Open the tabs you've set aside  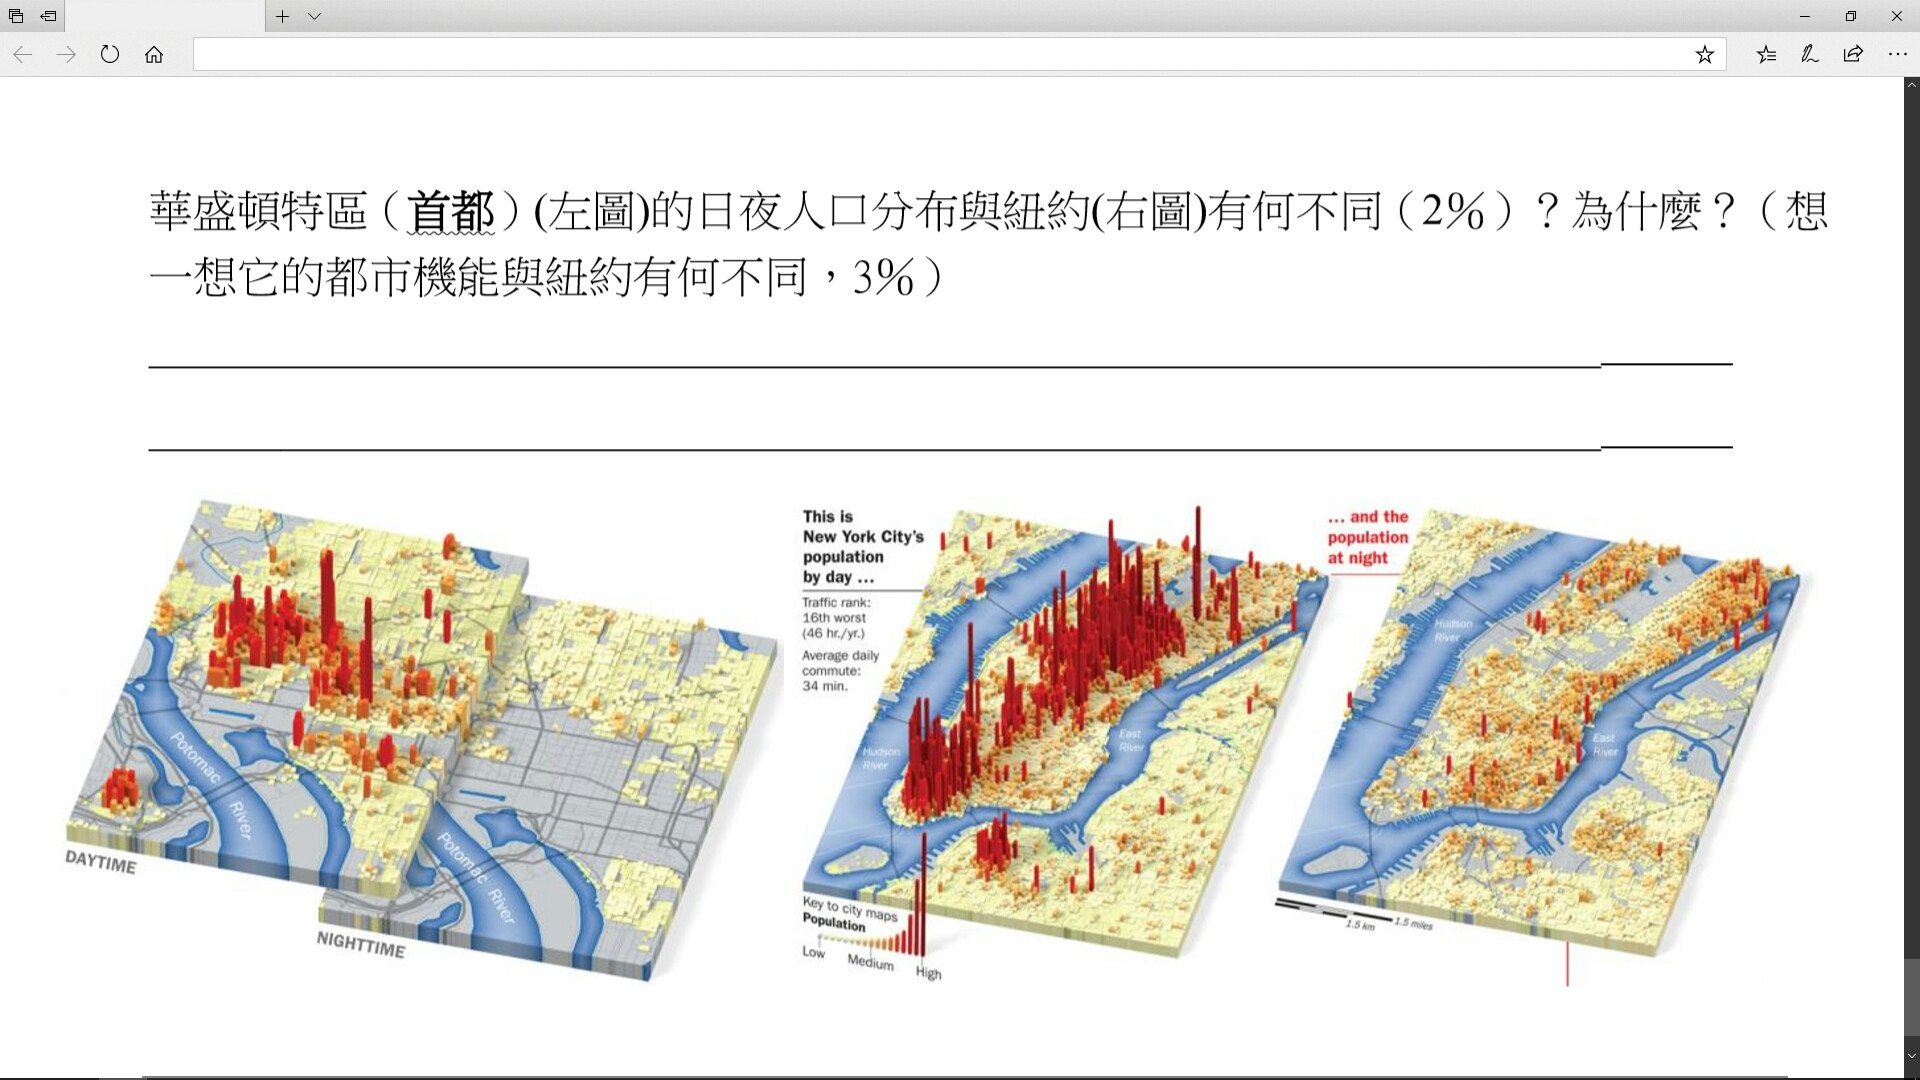16,16
